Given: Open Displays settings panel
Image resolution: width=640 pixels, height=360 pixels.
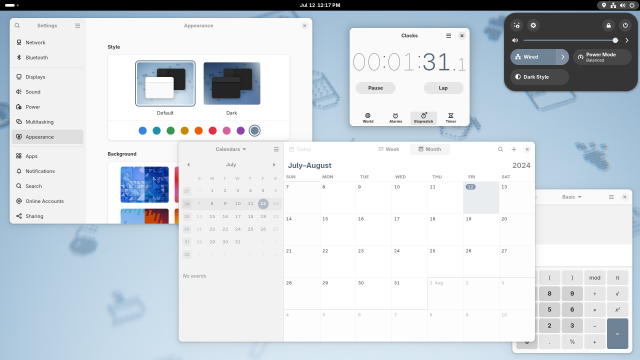Looking at the screenshot, I should 47,77.
